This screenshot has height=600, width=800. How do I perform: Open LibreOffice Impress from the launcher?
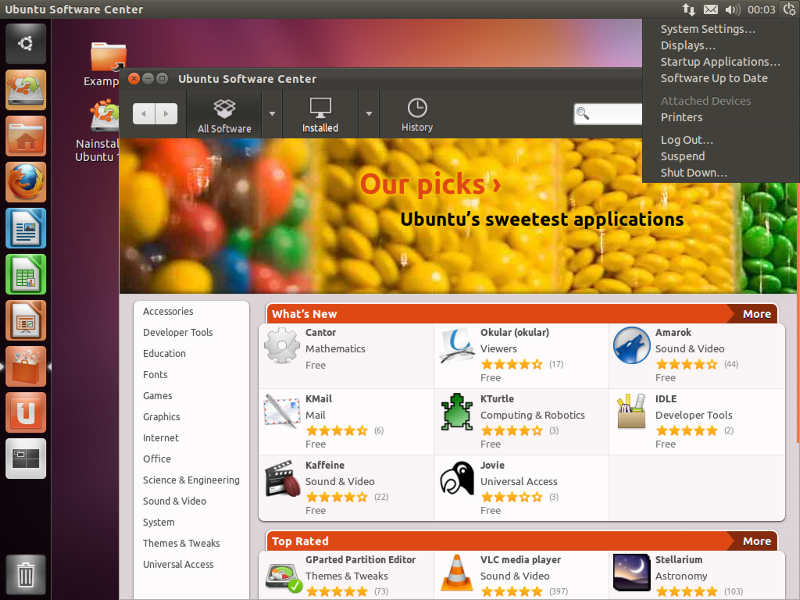click(x=26, y=320)
